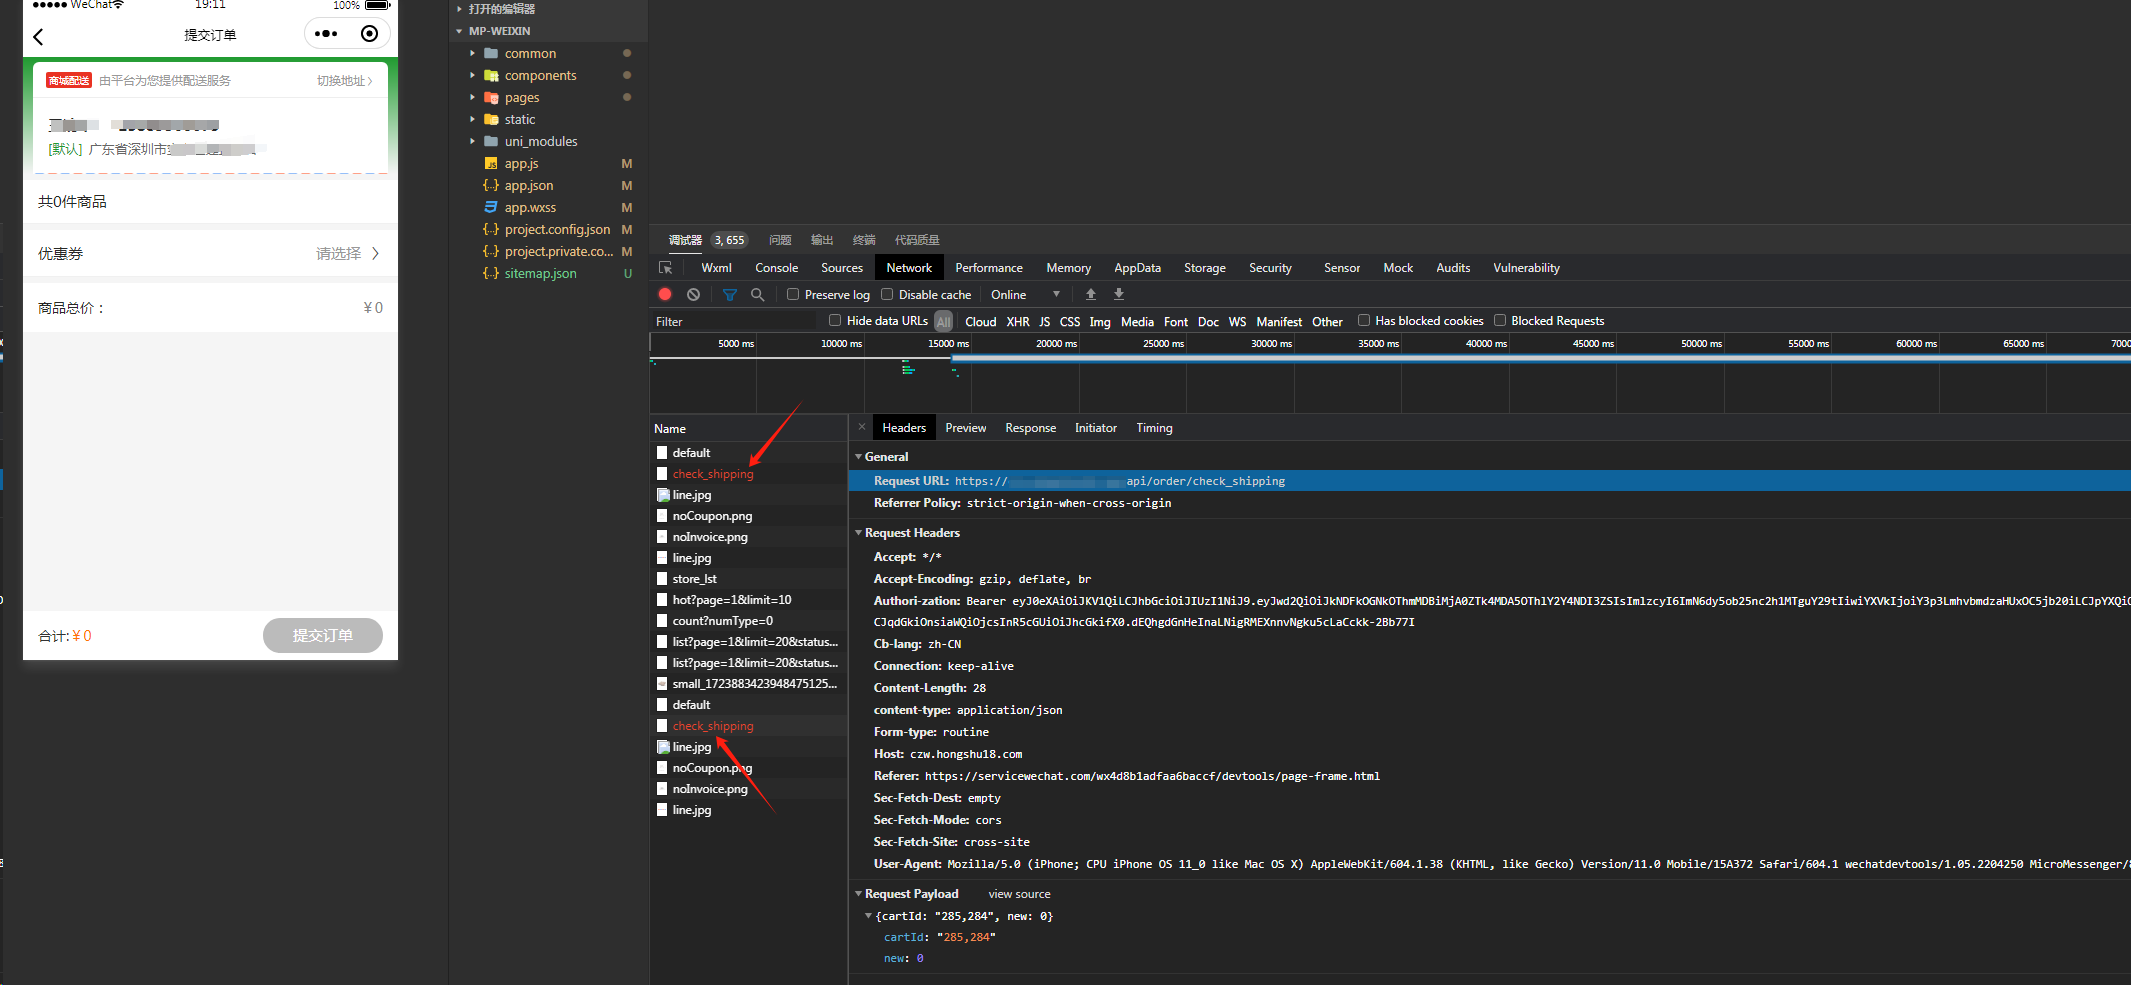
Task: Switch to the 问题 panel tab
Action: [x=780, y=240]
